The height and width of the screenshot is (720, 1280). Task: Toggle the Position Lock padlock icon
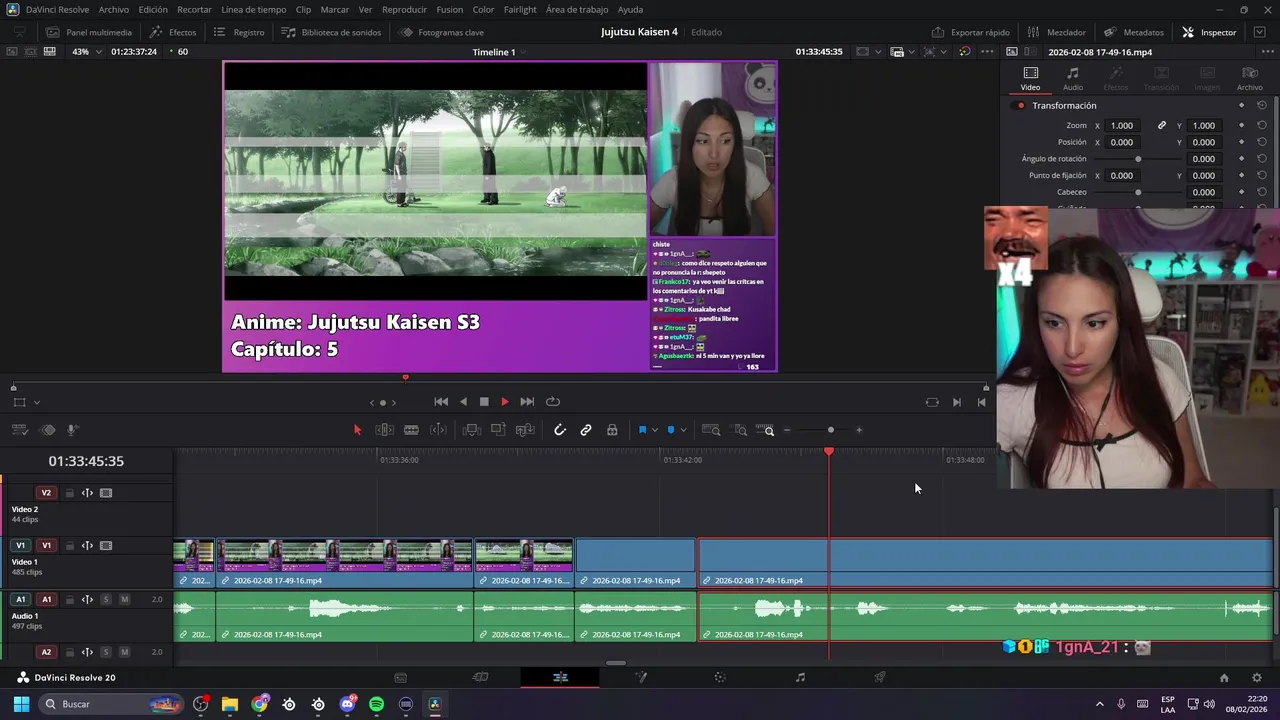(x=612, y=430)
